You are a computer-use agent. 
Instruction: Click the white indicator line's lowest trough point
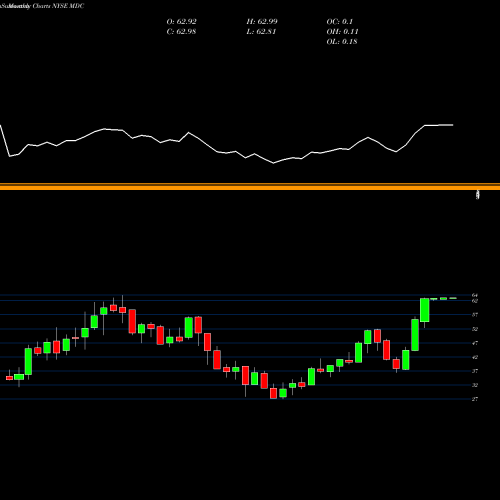(x=274, y=163)
